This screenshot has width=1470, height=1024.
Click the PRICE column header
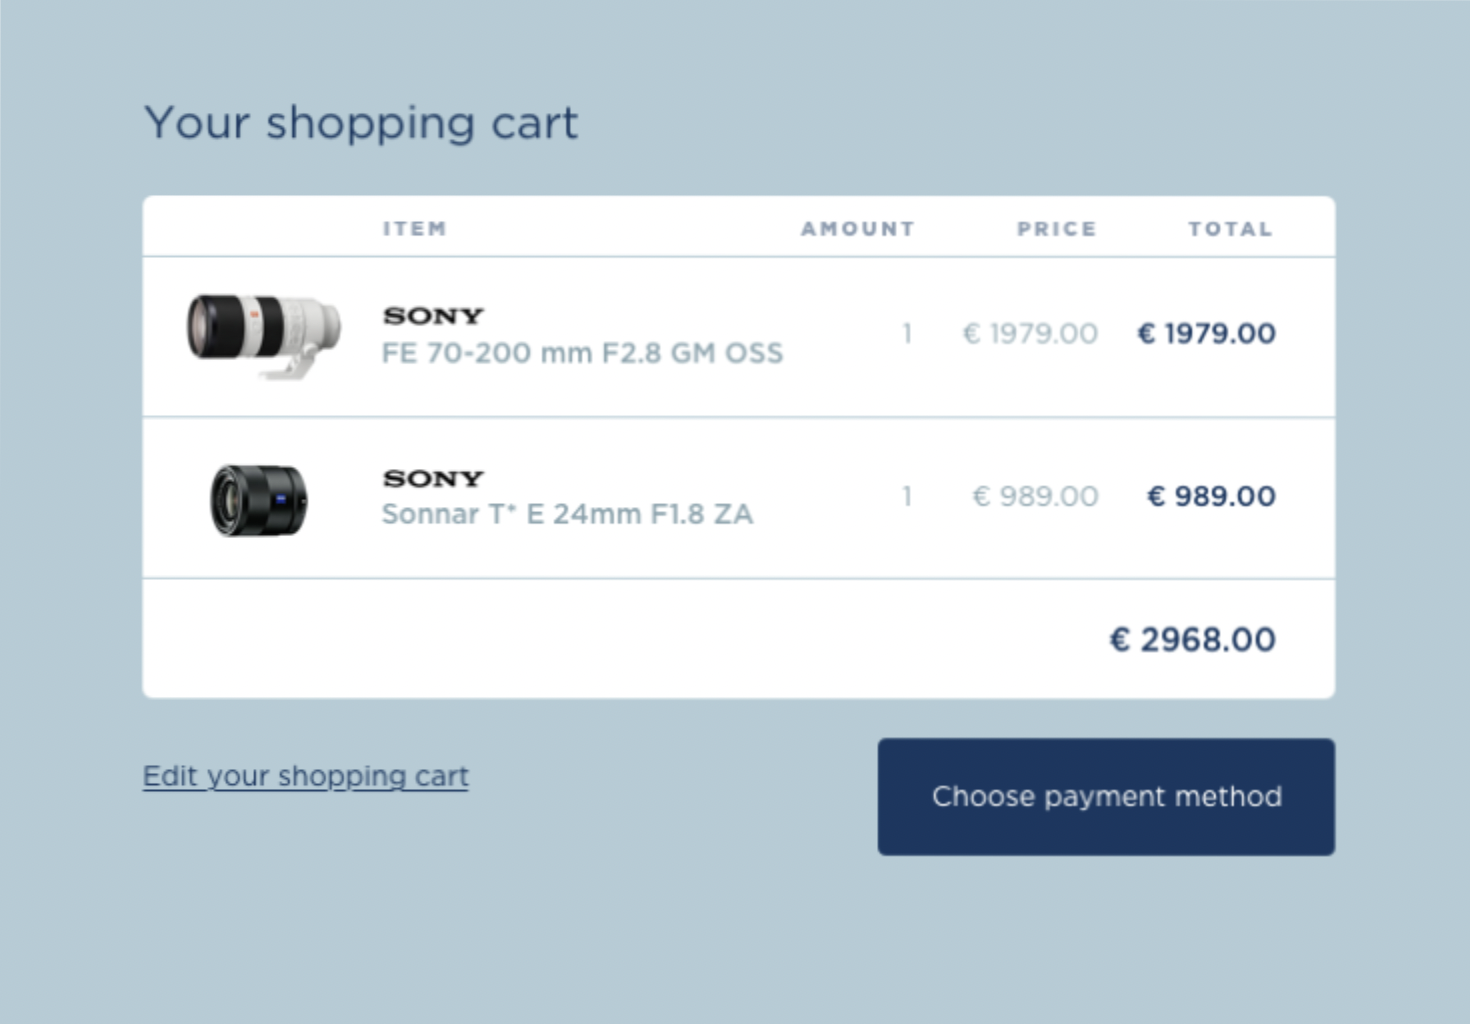[x=1056, y=229]
